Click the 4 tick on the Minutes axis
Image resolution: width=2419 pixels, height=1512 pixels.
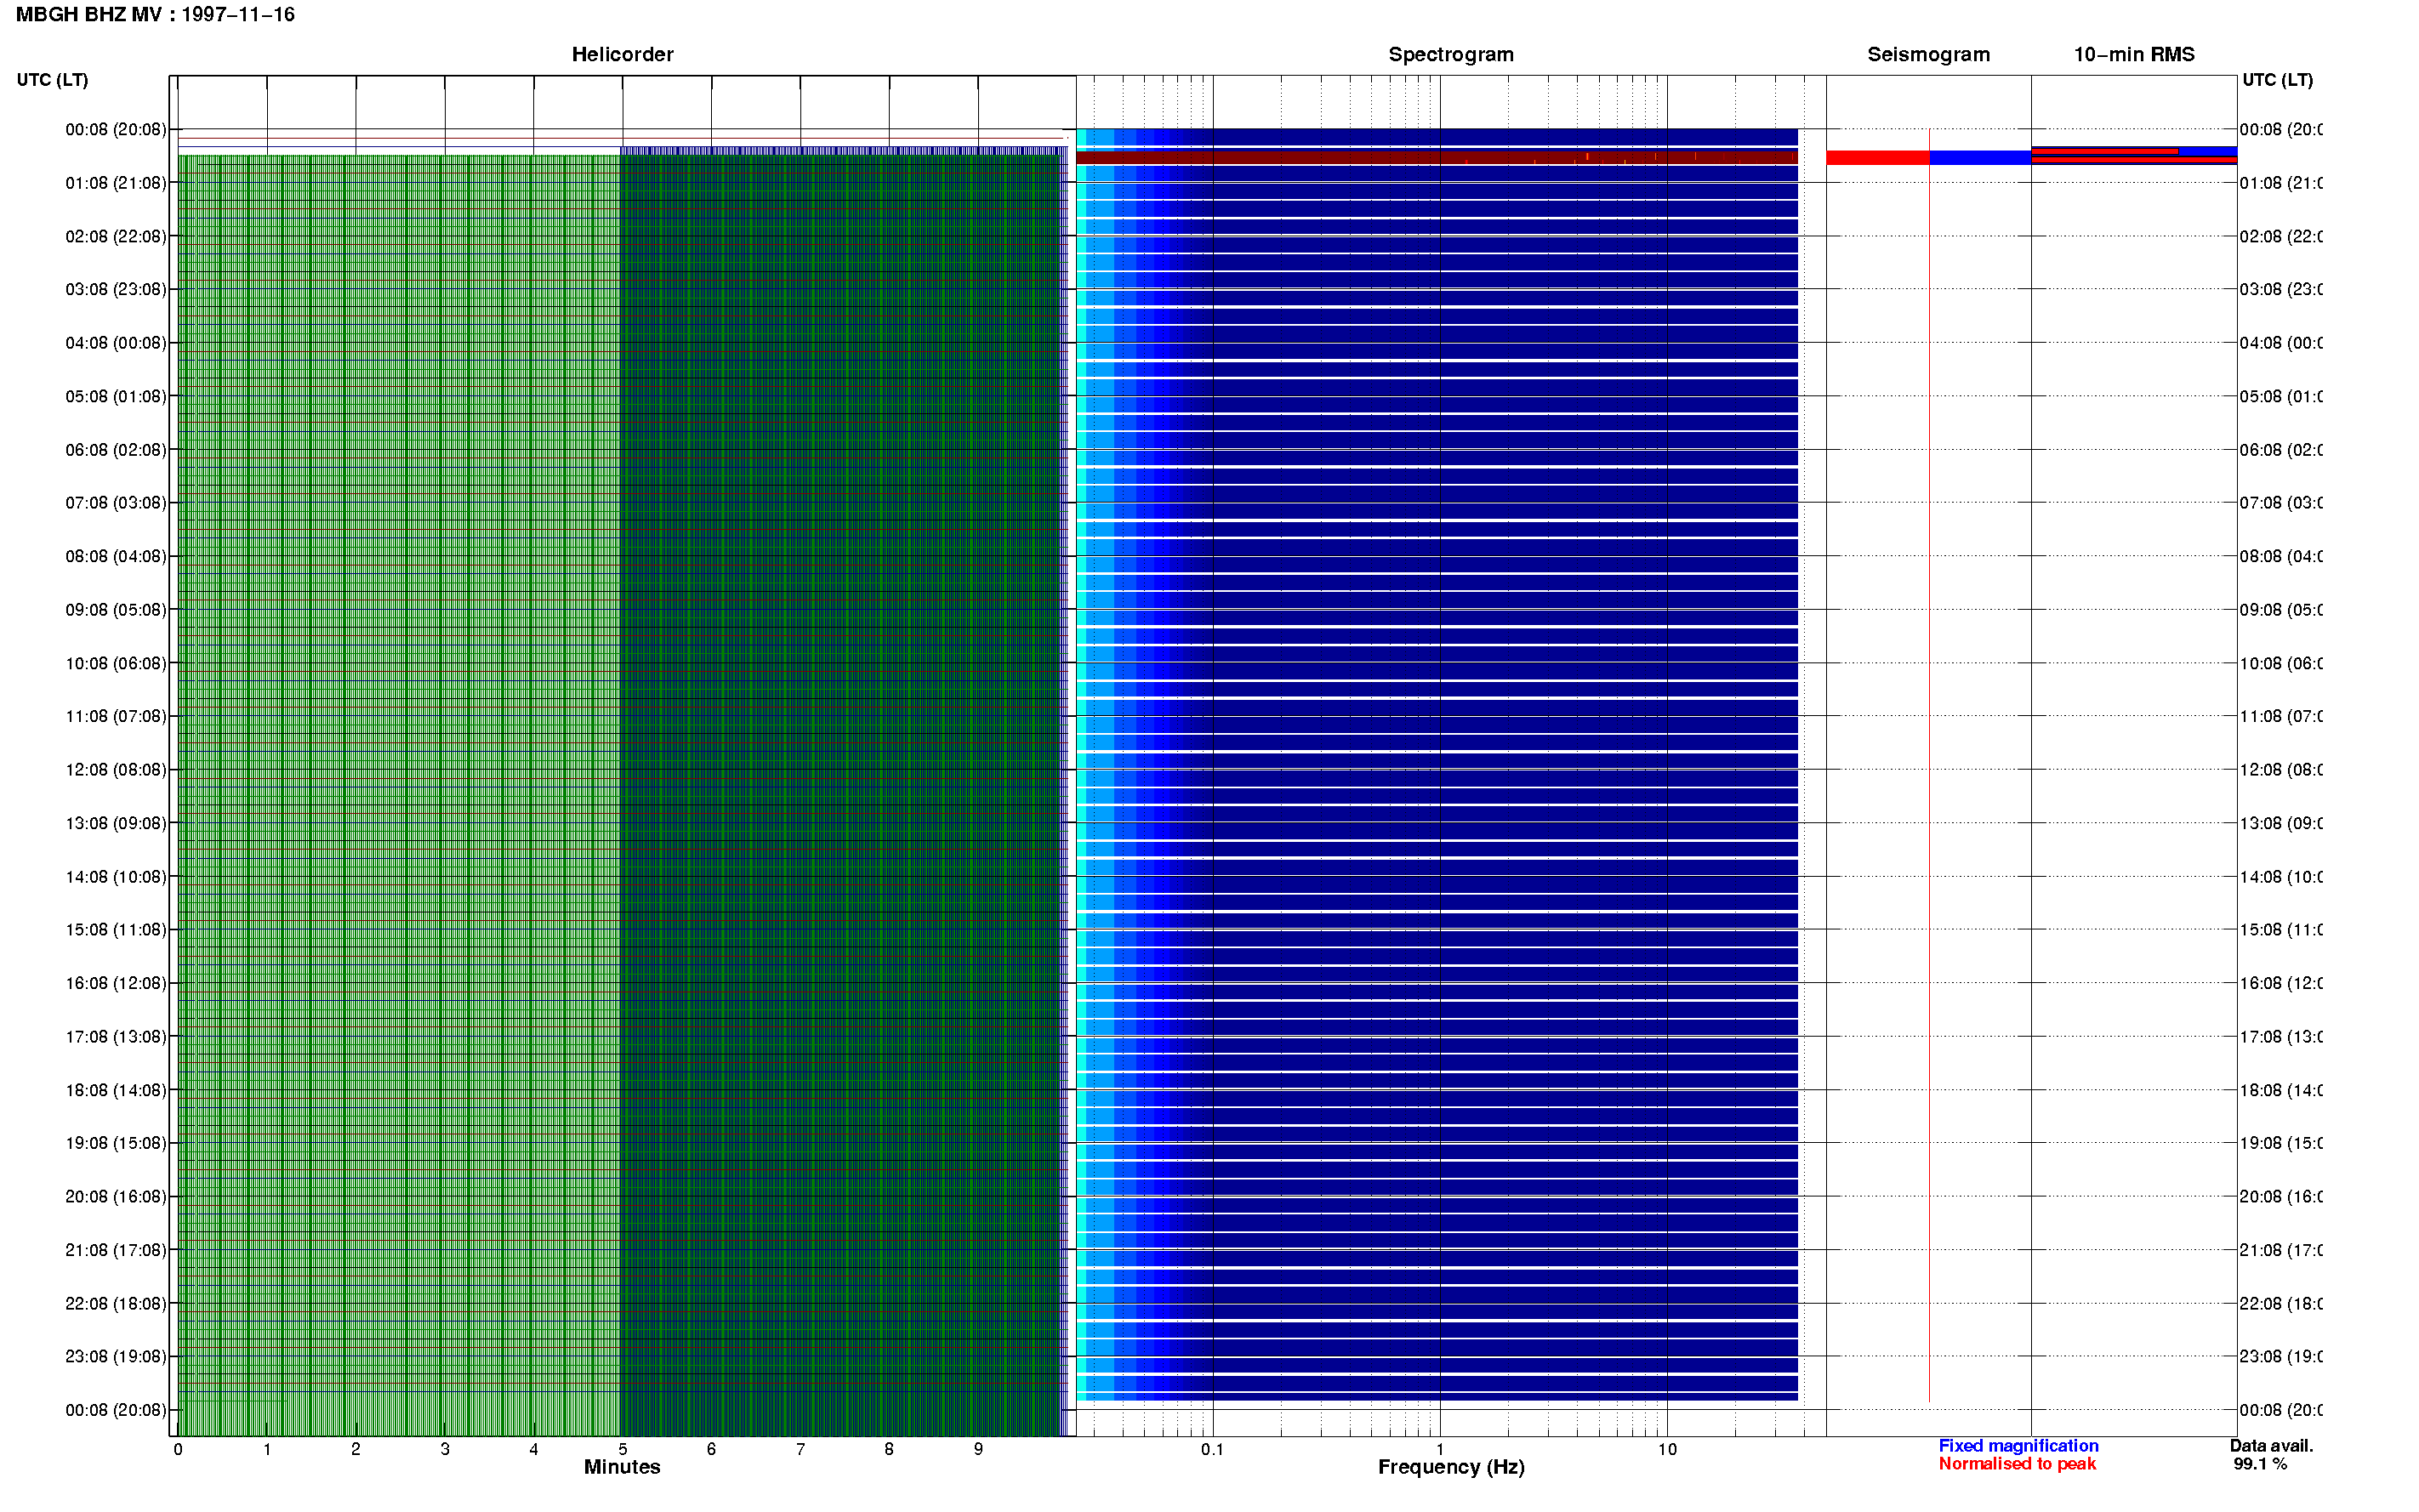pos(534,1449)
